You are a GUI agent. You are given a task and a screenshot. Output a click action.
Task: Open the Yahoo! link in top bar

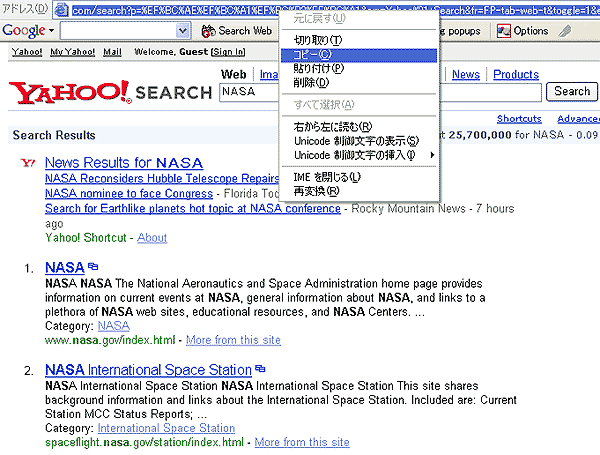point(27,52)
